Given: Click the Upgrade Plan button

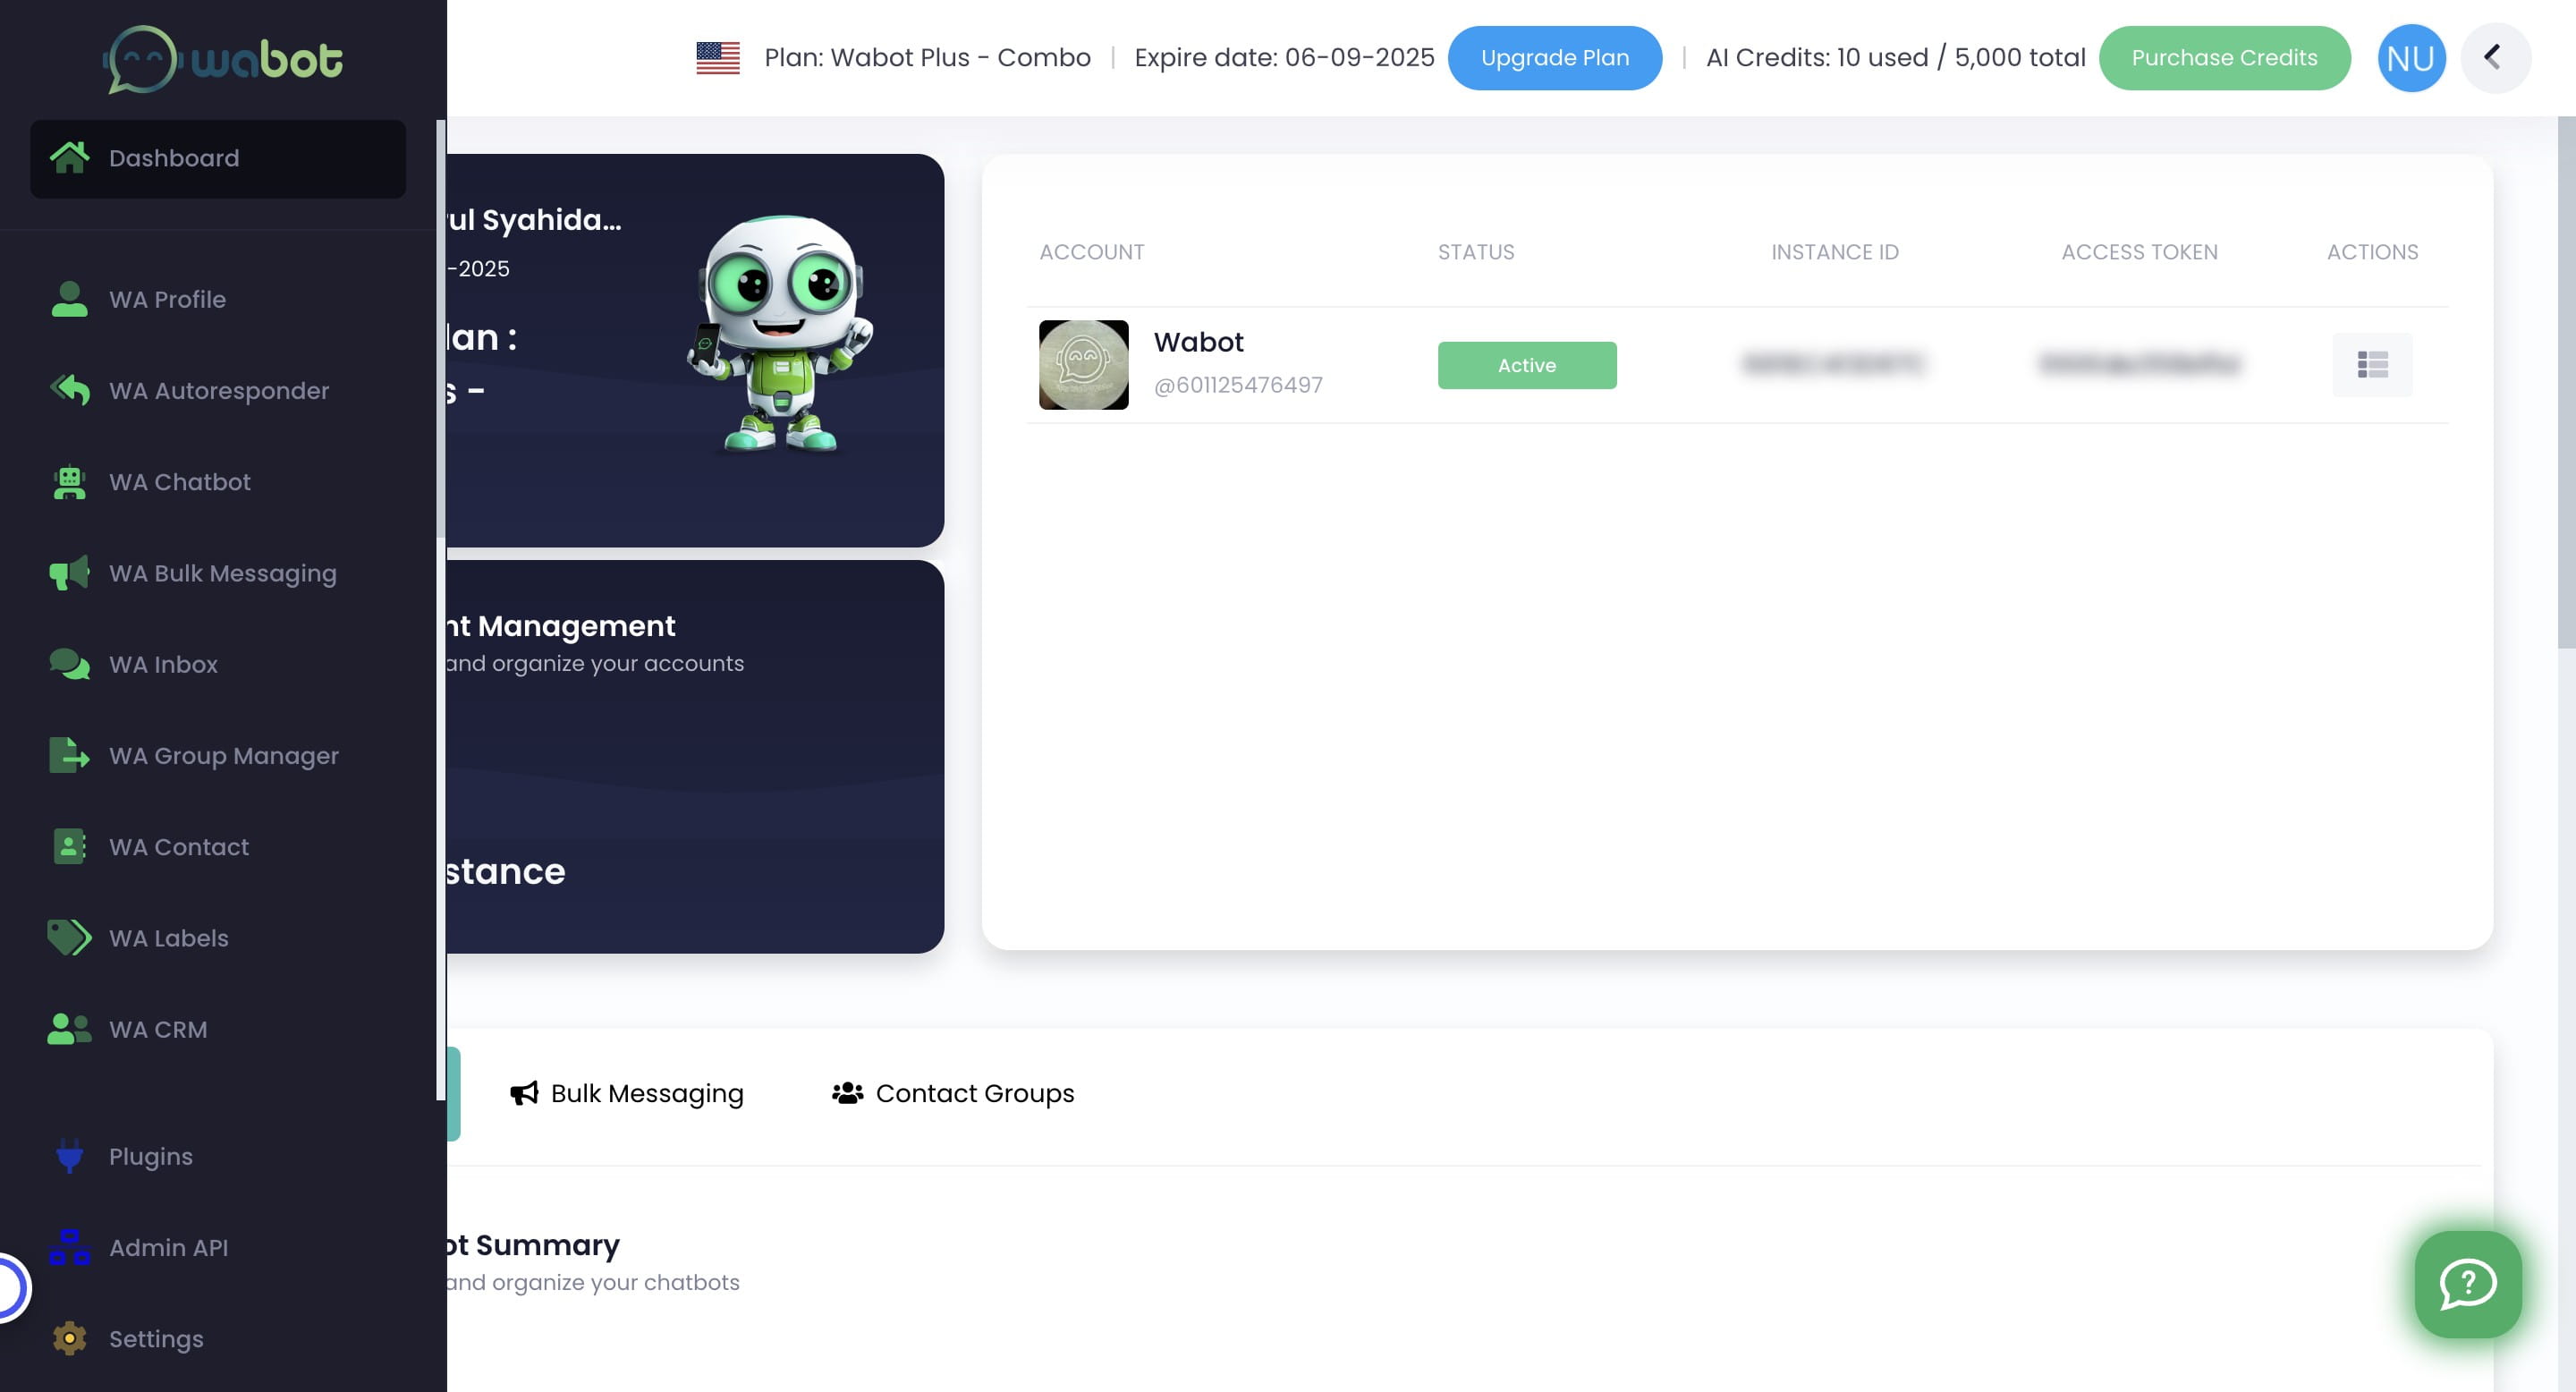Looking at the screenshot, I should (x=1555, y=57).
